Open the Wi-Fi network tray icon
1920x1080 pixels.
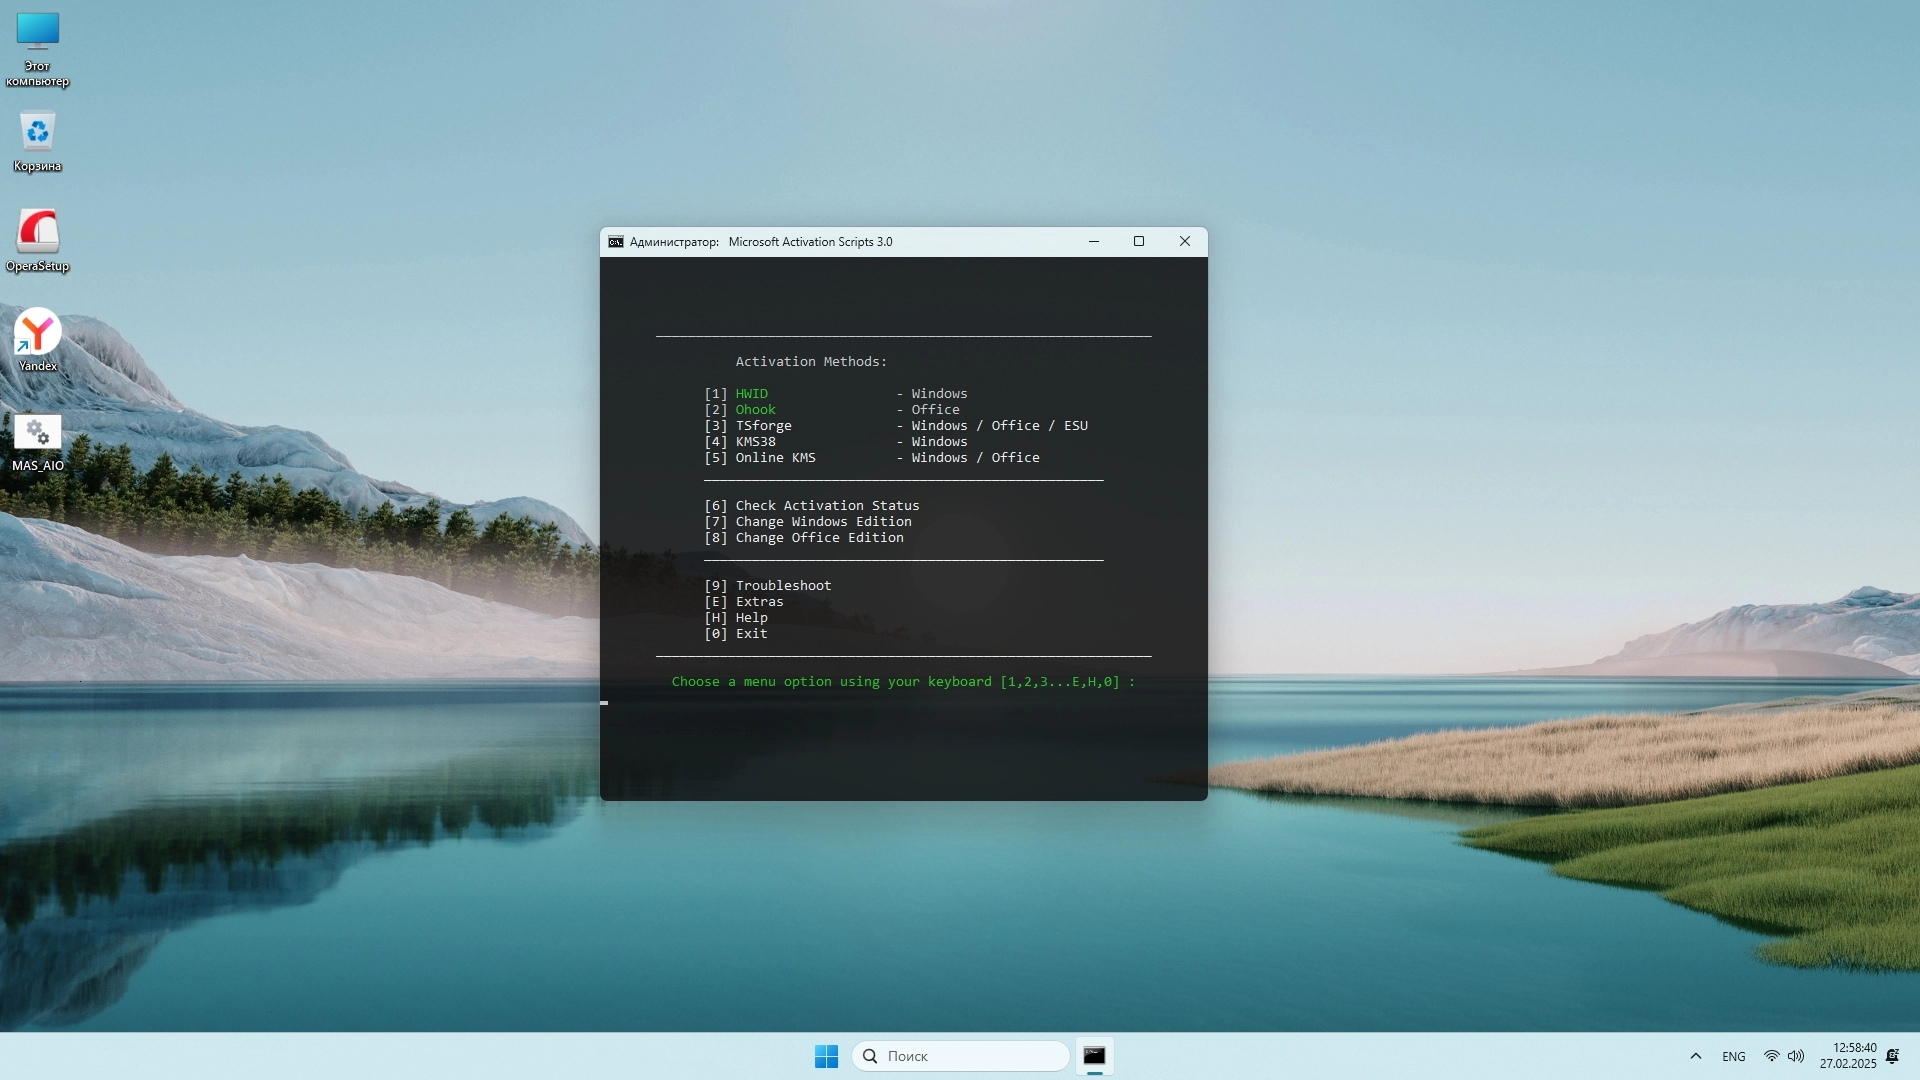tap(1771, 1056)
